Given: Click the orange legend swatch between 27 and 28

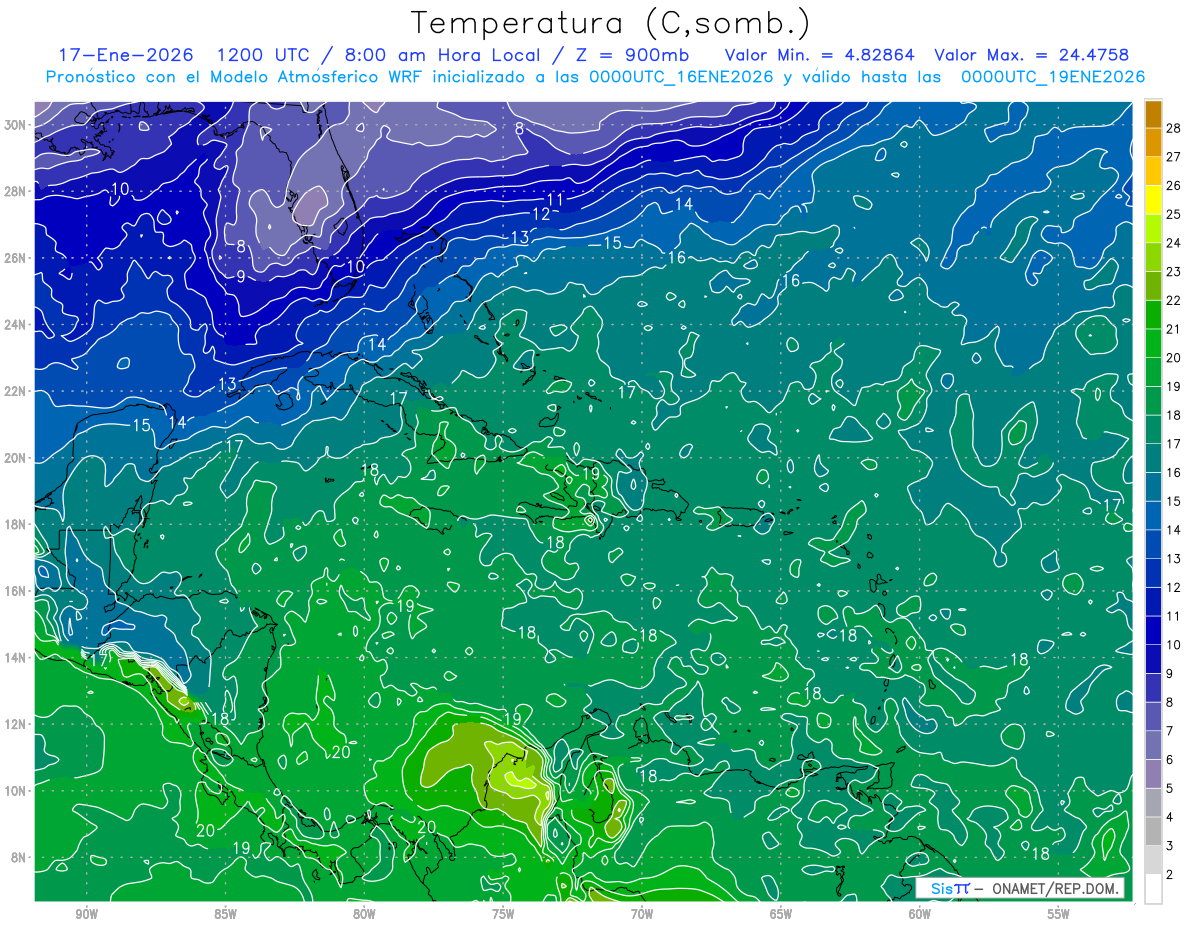Looking at the screenshot, I should [x=1154, y=142].
